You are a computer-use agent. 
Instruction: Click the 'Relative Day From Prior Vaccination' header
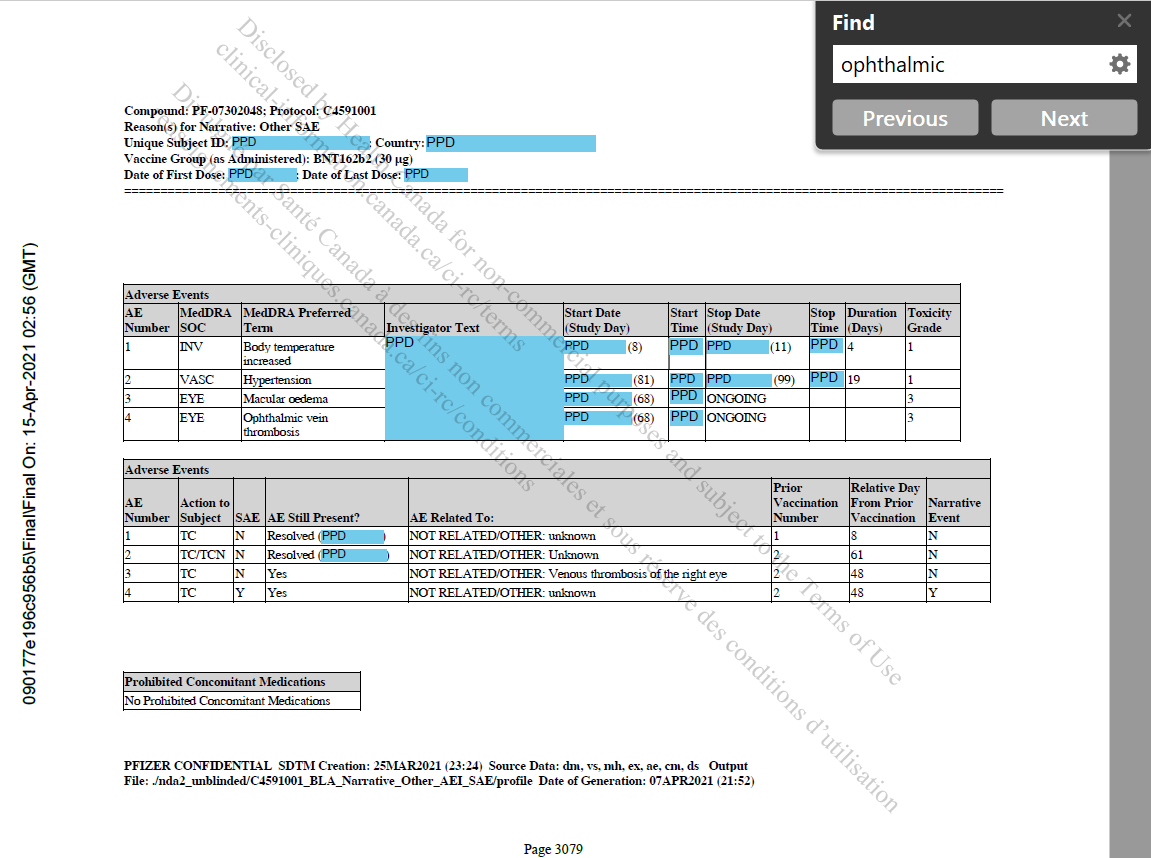(885, 503)
